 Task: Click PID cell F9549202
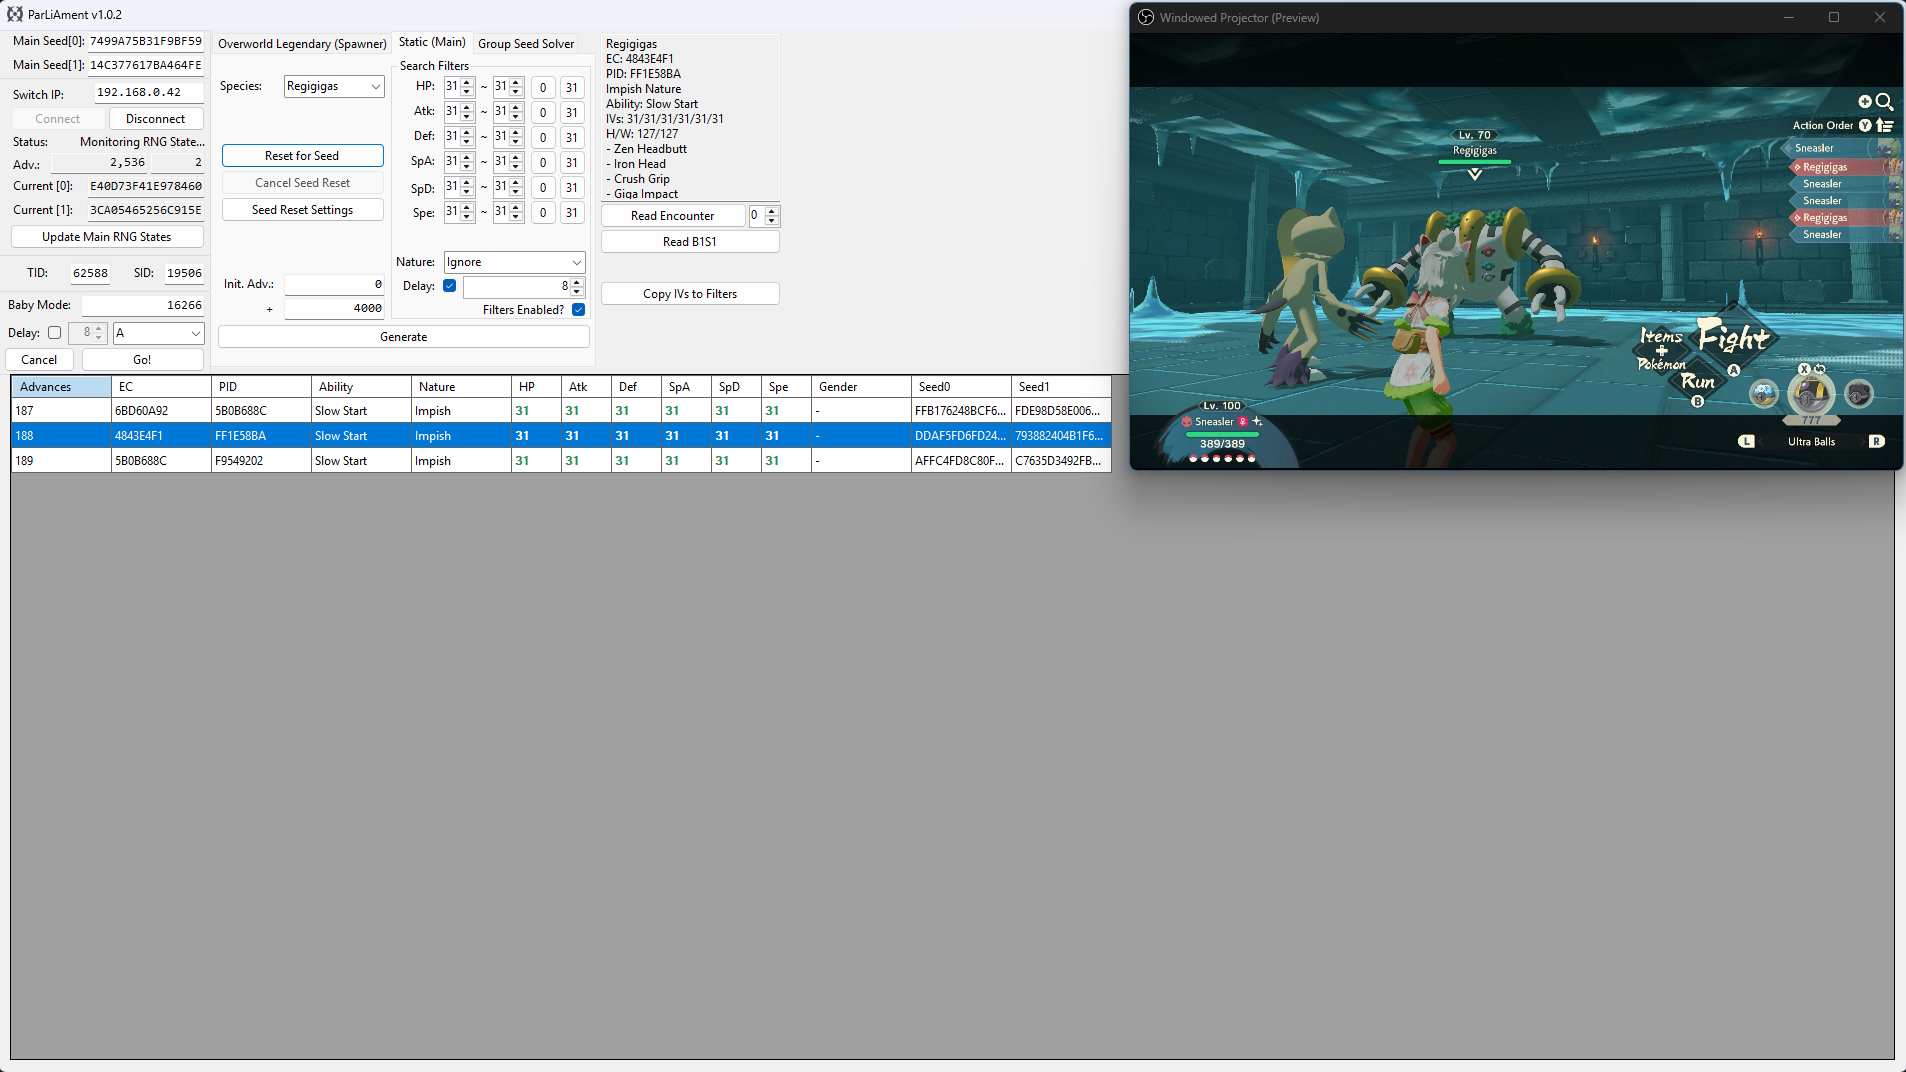[261, 461]
